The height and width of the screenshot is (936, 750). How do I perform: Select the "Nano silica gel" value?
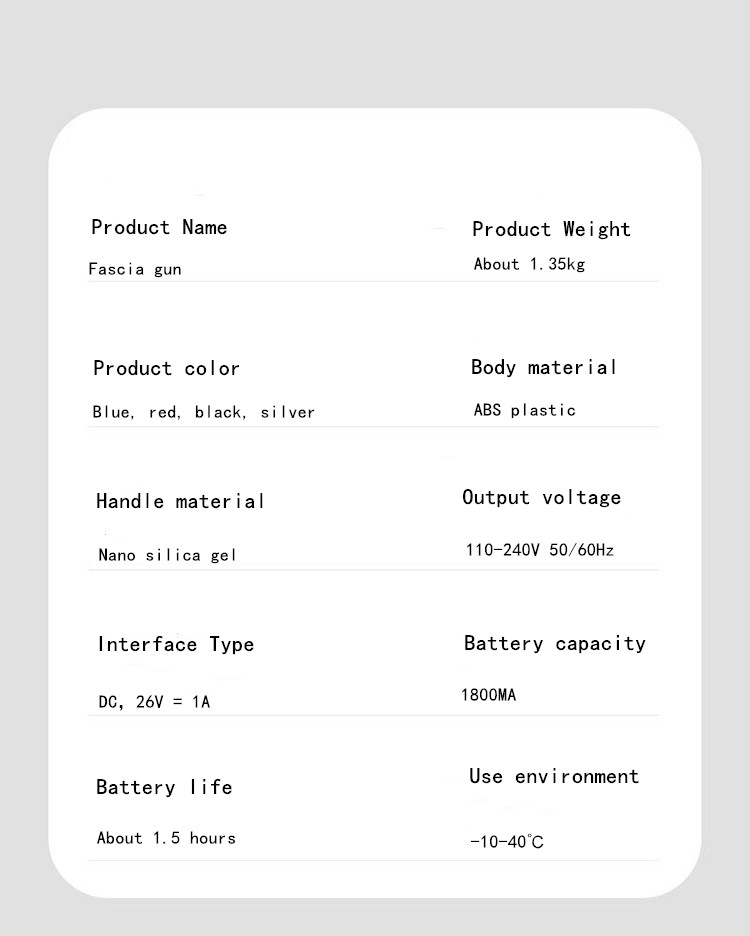(167, 555)
